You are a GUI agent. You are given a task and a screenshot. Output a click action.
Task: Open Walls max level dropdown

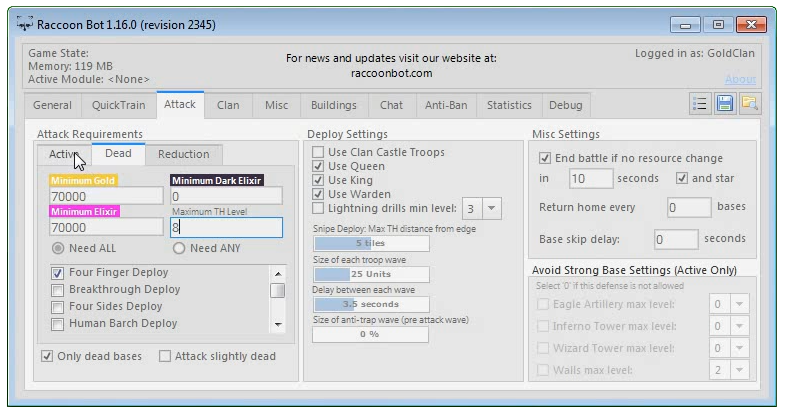pos(739,370)
